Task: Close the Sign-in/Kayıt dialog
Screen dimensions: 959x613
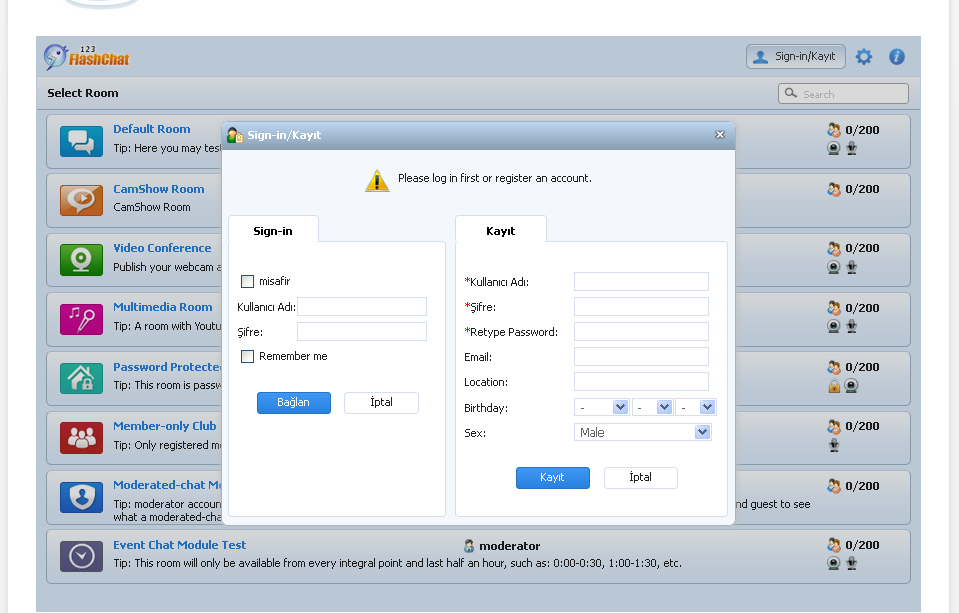Action: tap(720, 135)
